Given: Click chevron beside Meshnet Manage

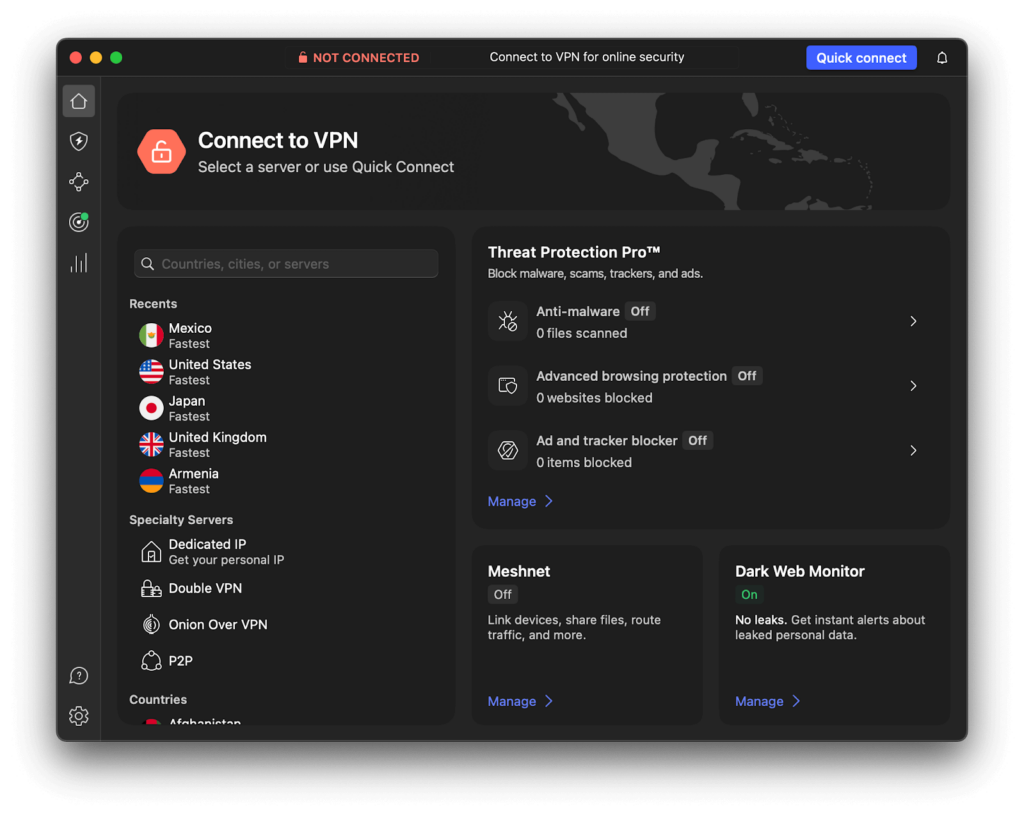Looking at the screenshot, I should tap(549, 701).
